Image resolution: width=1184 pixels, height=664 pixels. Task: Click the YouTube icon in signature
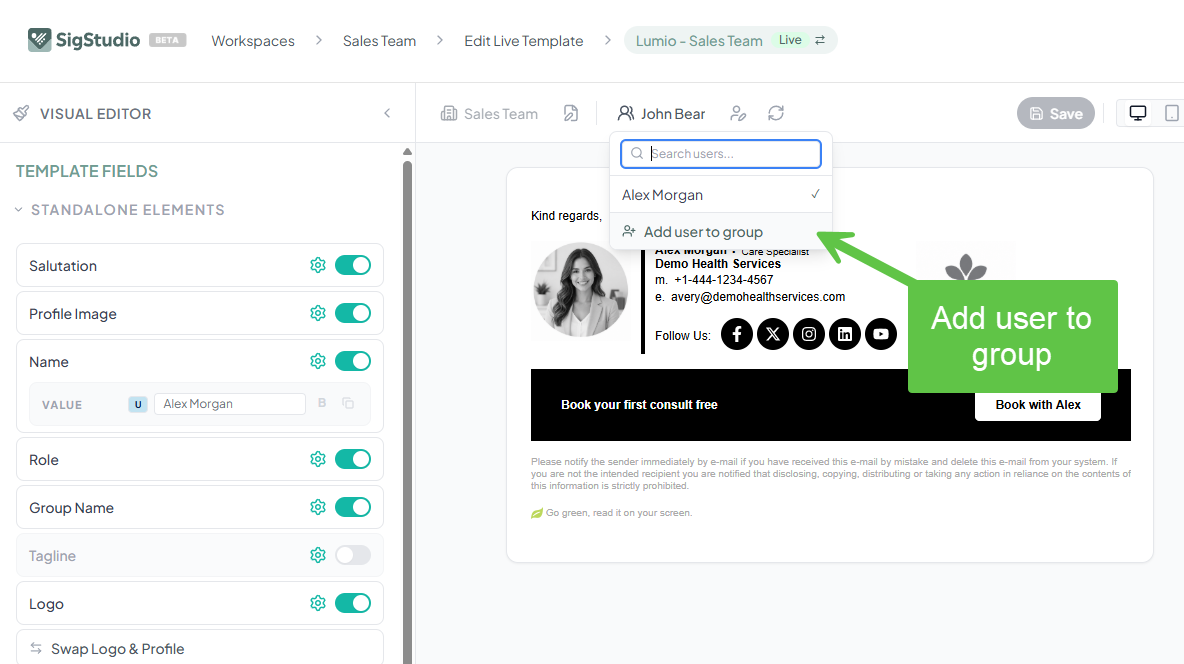(x=880, y=334)
